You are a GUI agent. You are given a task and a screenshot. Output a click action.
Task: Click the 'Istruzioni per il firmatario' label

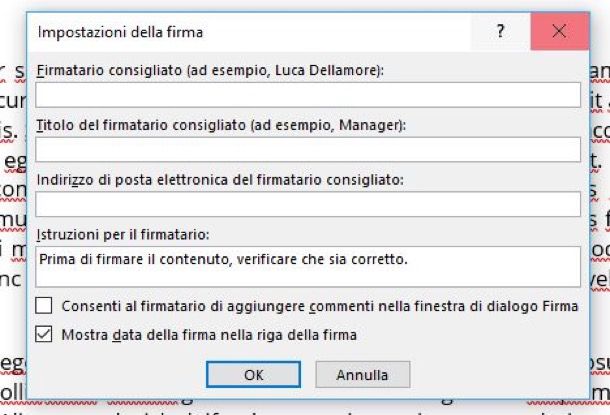point(123,235)
